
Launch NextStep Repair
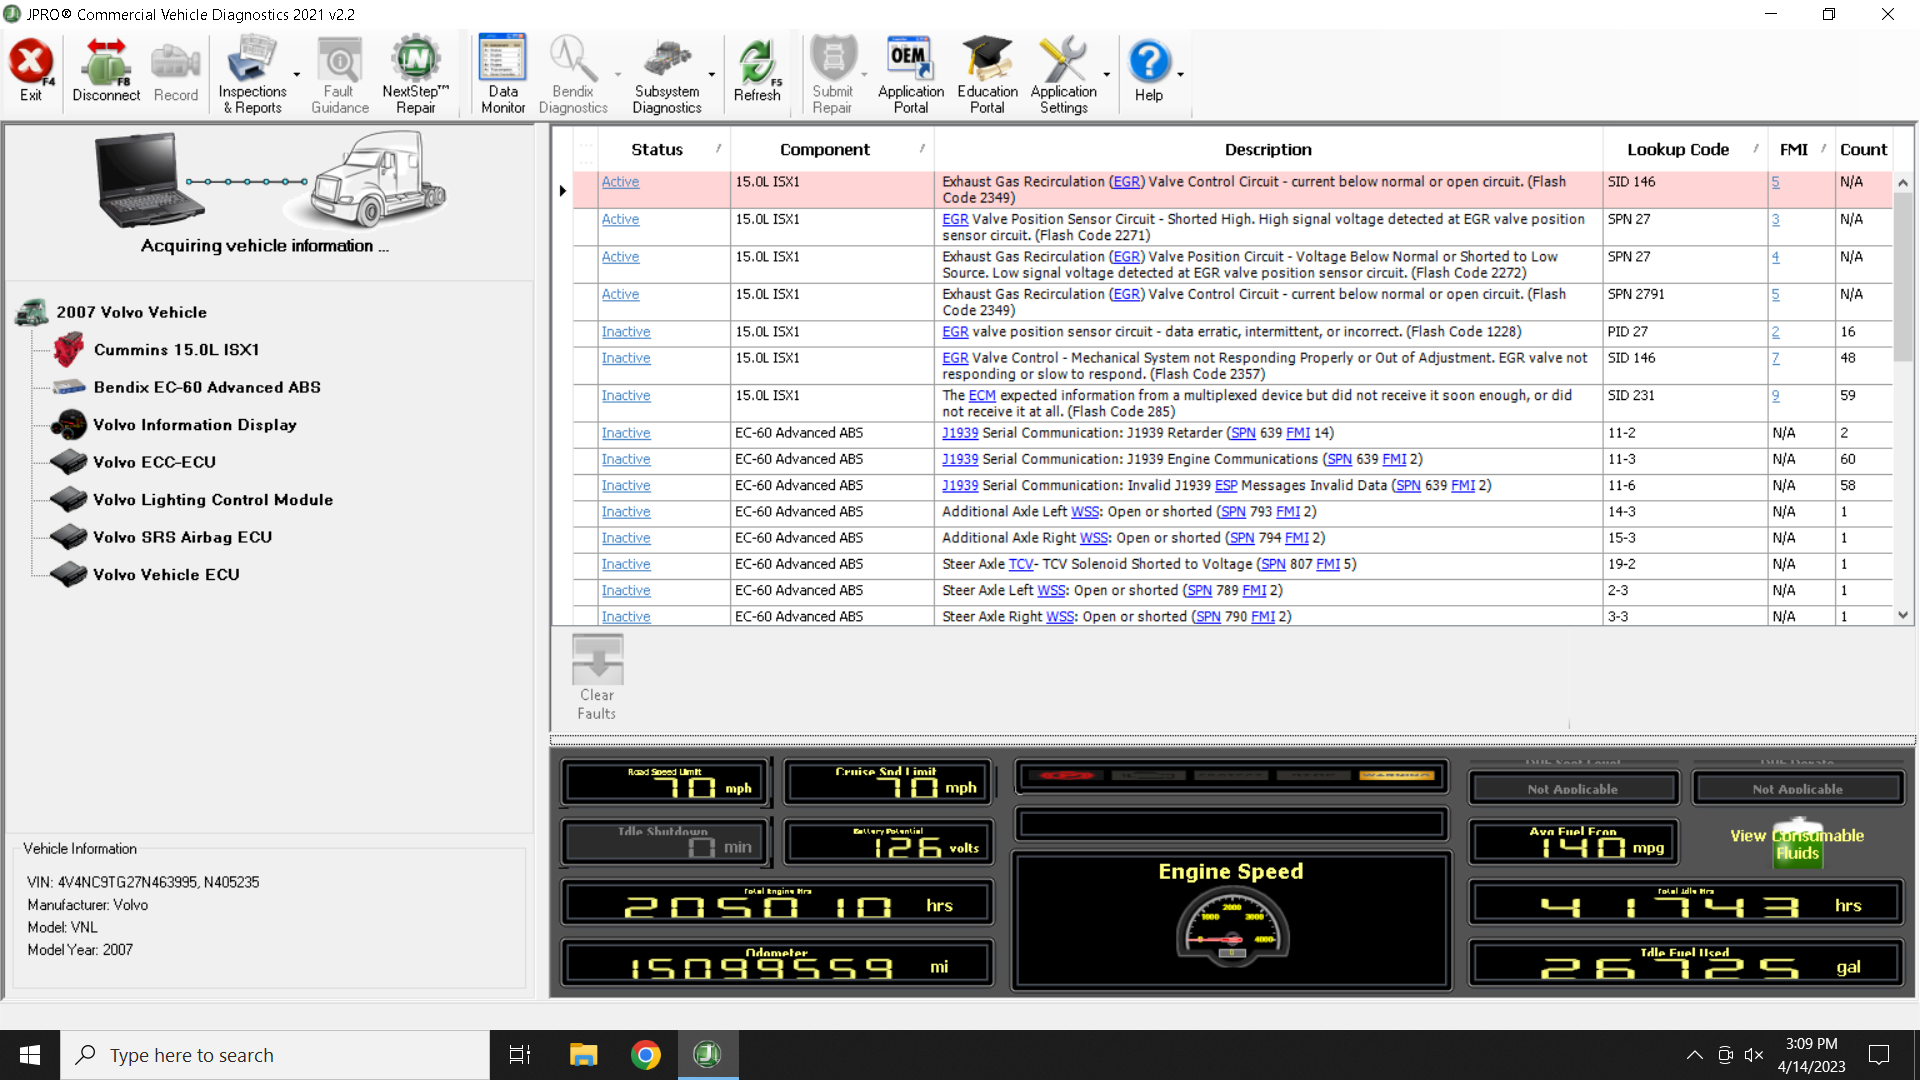click(x=415, y=75)
